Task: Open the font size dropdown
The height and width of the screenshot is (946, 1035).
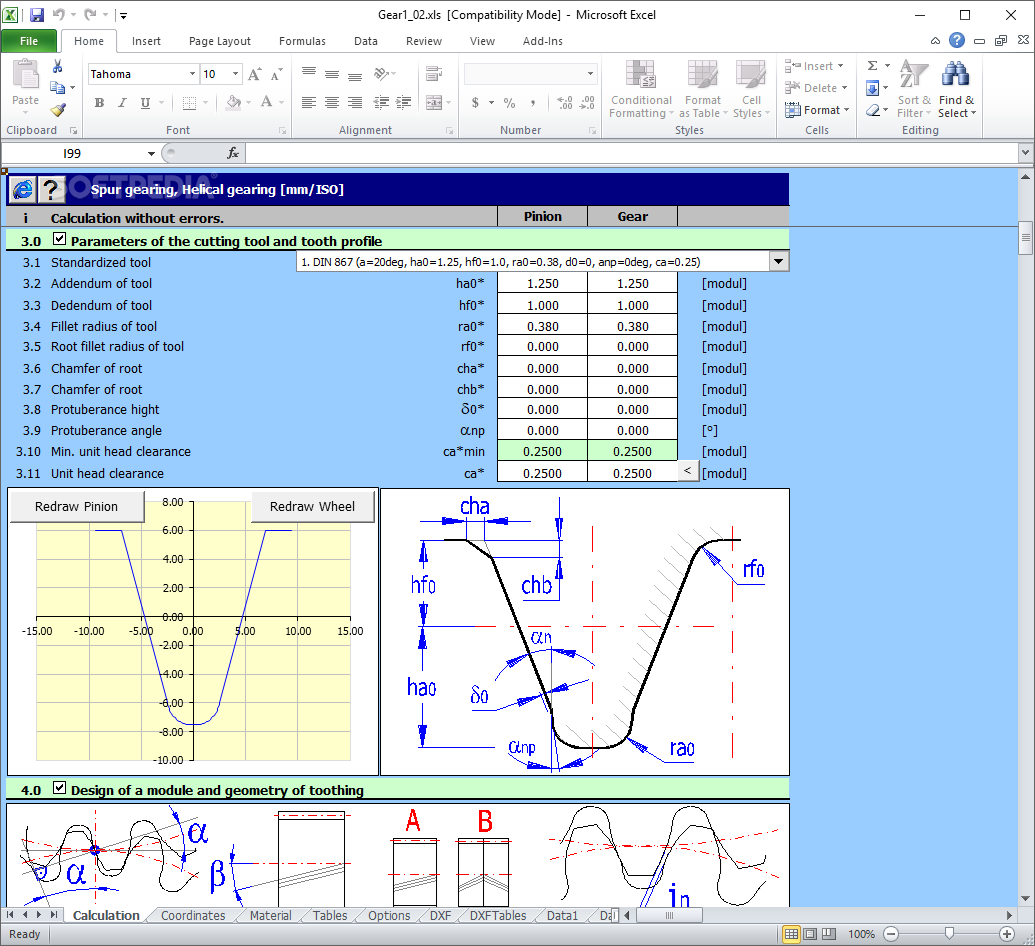Action: click(235, 74)
